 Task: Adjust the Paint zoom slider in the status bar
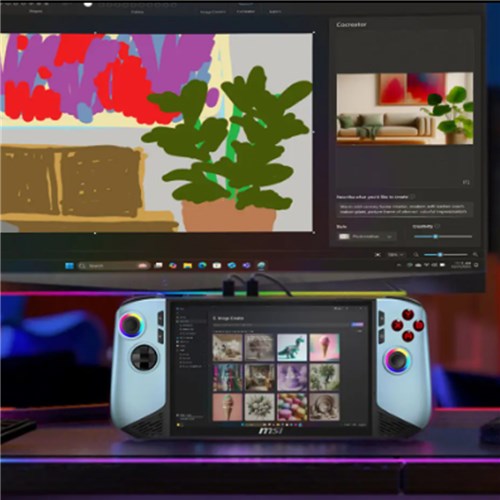(x=446, y=255)
